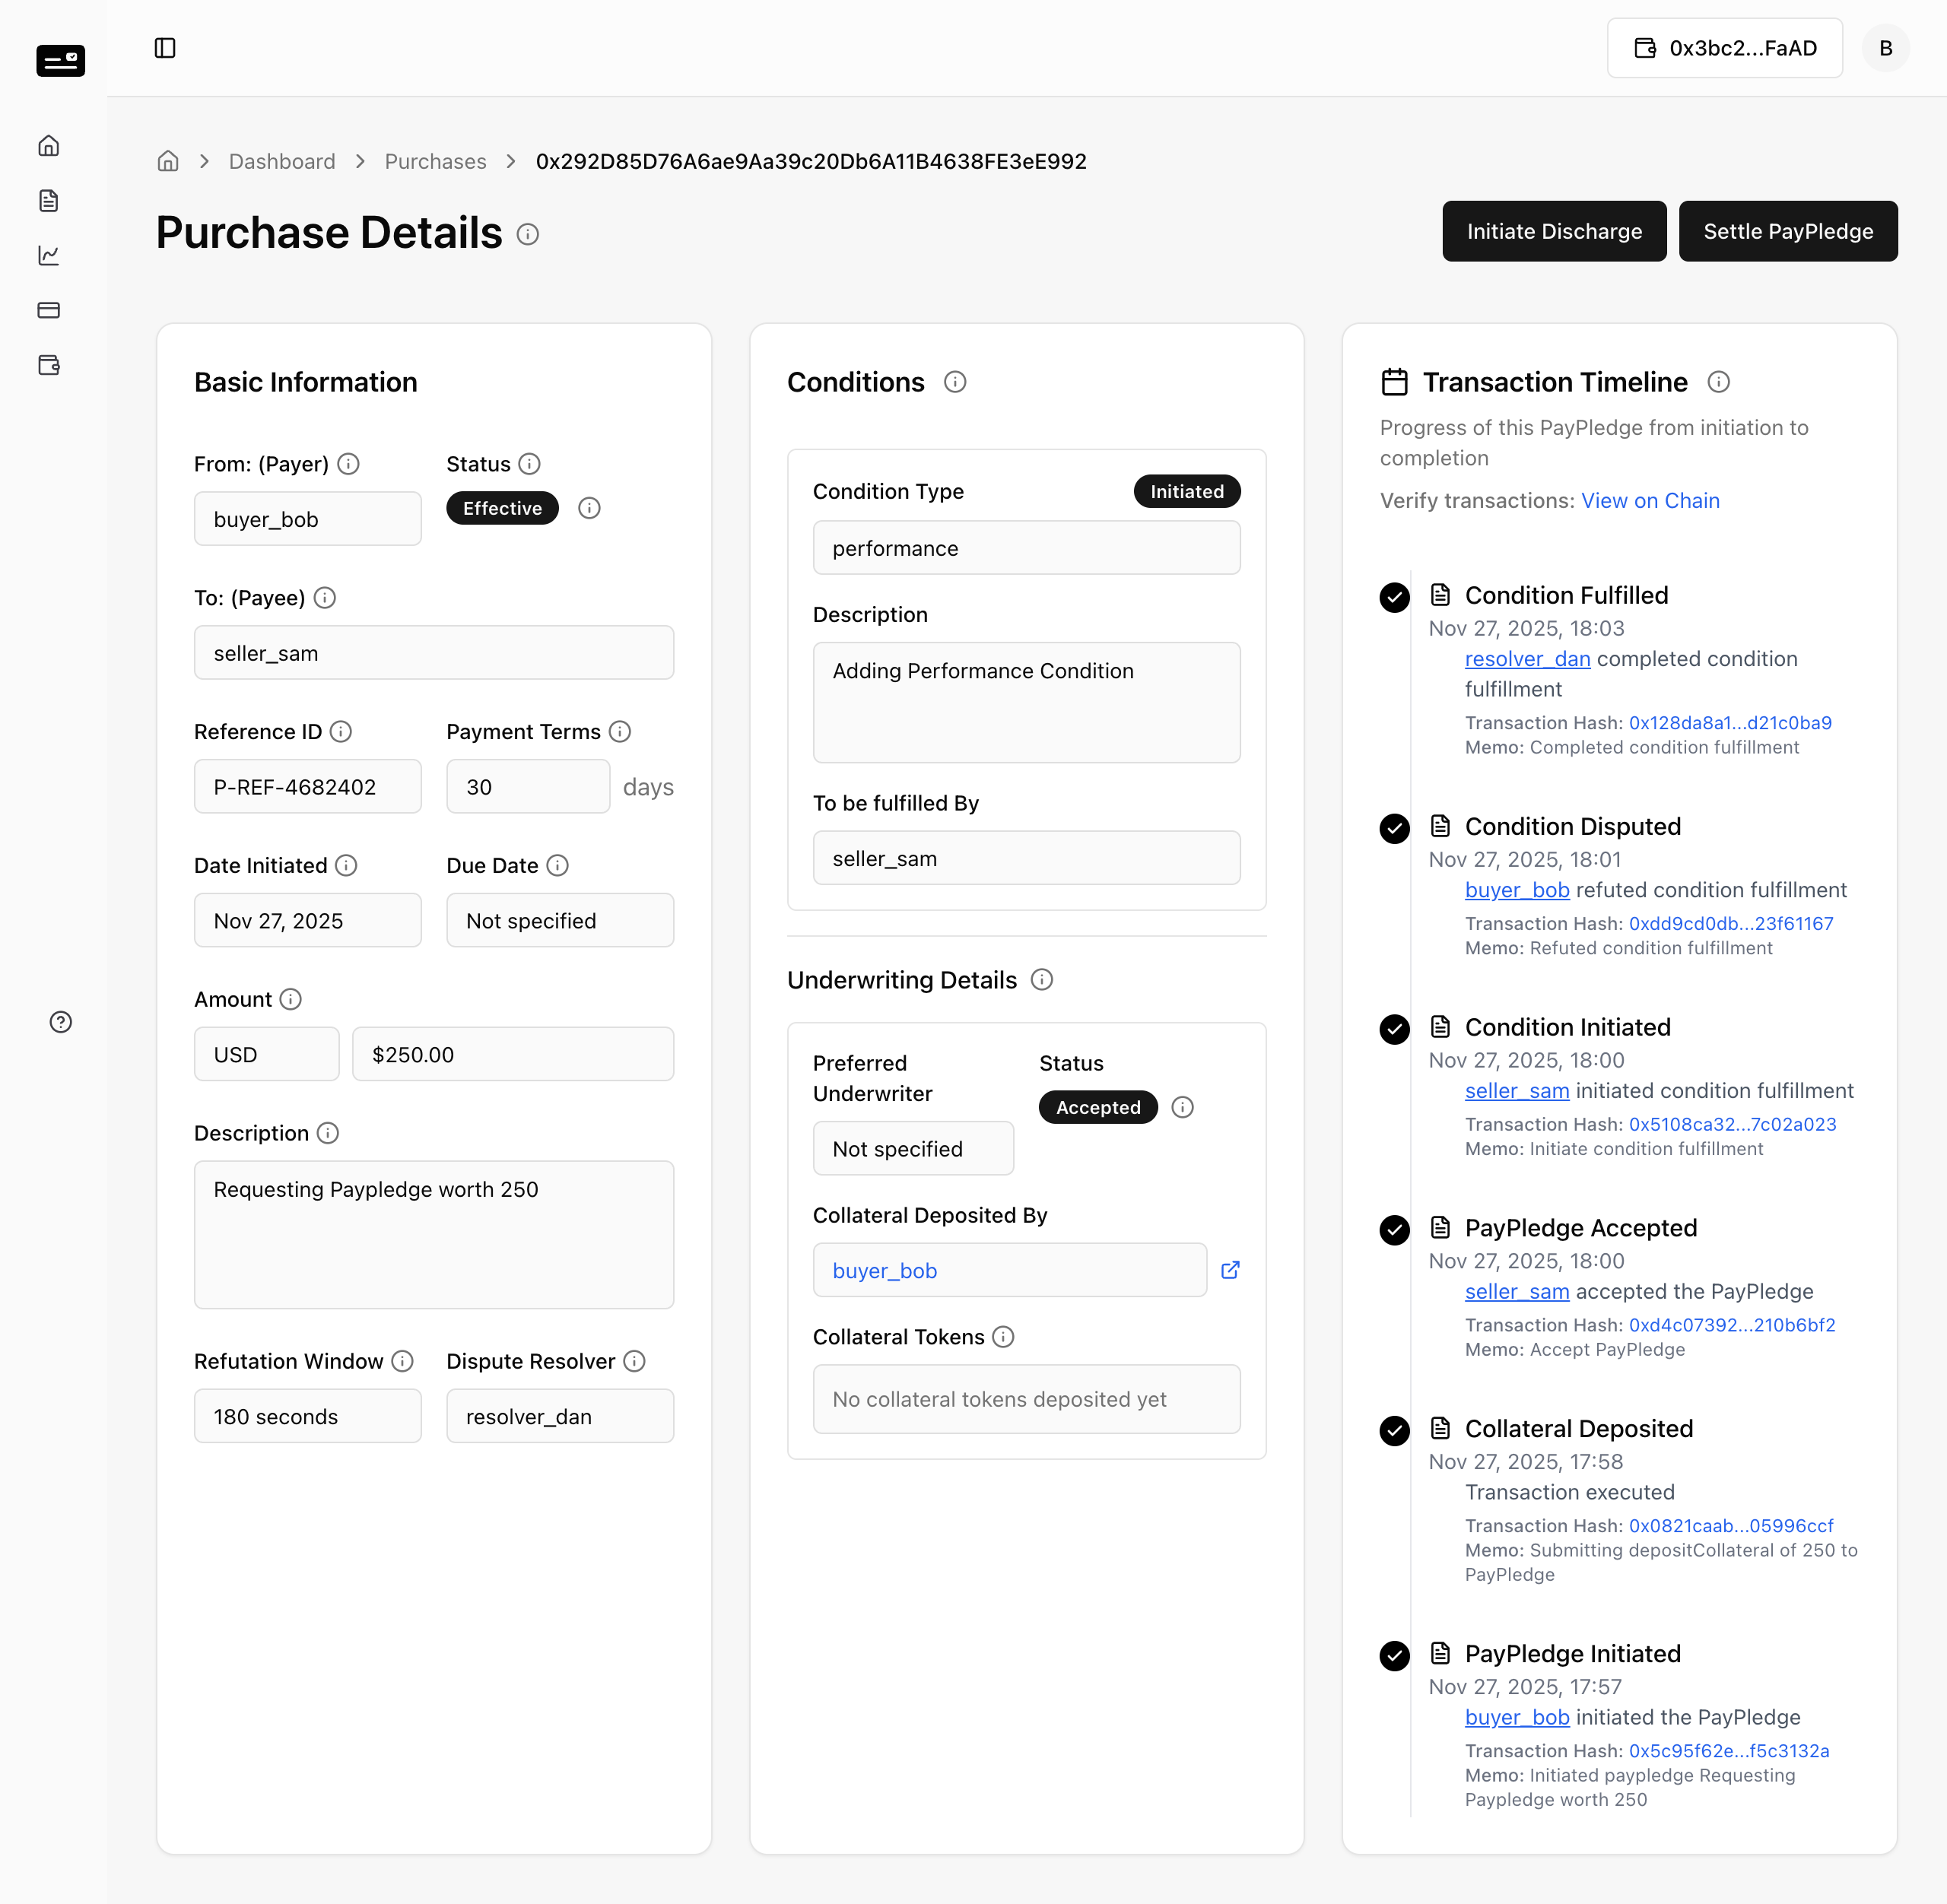The image size is (1947, 1904).
Task: Click info icon next to Purchase Details
Action: point(528,234)
